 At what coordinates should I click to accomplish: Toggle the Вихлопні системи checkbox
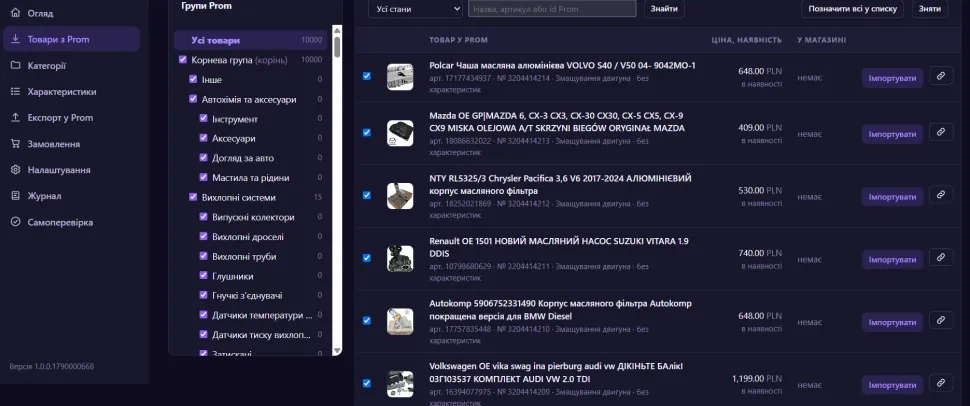[x=193, y=197]
